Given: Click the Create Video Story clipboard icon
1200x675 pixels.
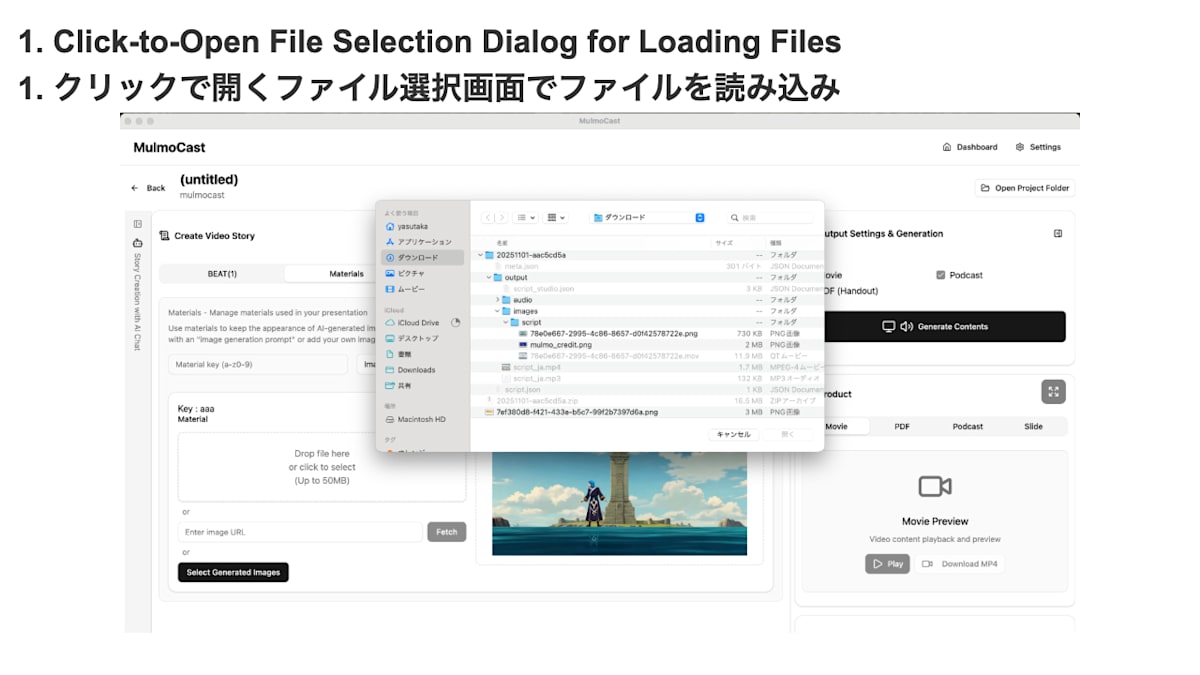Looking at the screenshot, I should (x=163, y=236).
